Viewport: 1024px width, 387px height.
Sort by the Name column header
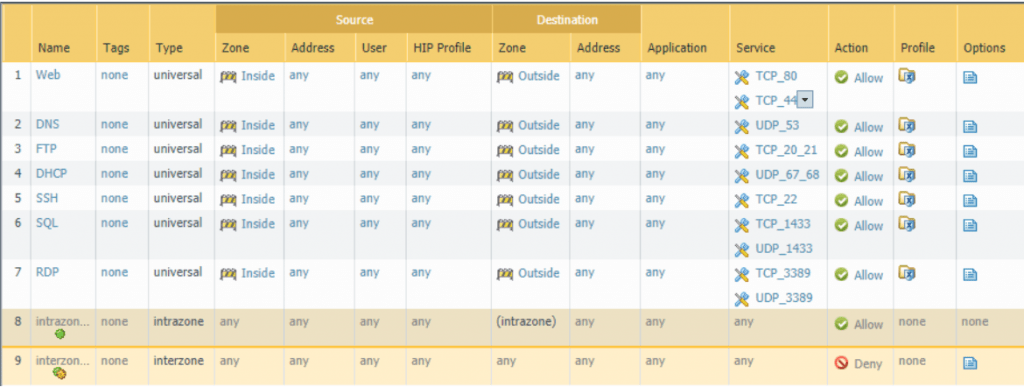pos(54,48)
